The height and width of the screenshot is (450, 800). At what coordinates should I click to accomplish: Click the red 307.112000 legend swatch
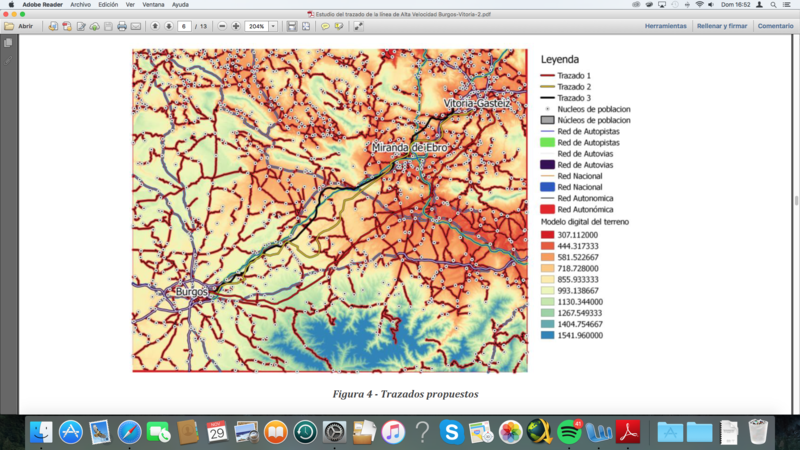pyautogui.click(x=547, y=235)
